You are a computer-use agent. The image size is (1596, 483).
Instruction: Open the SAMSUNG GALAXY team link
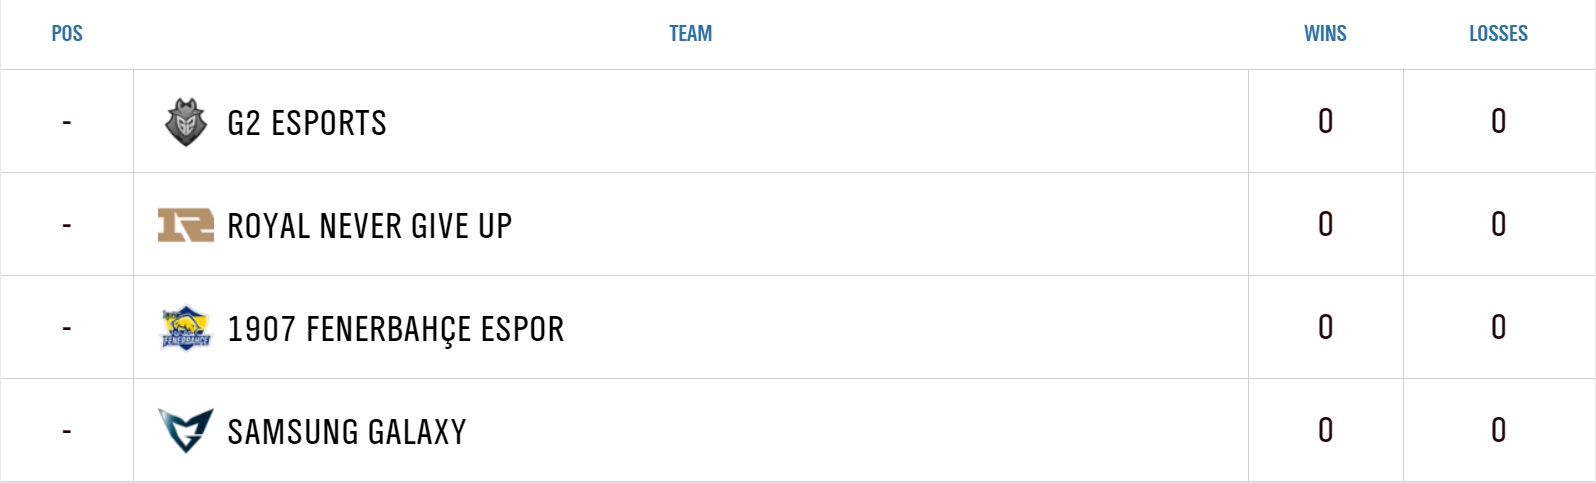pyautogui.click(x=347, y=432)
